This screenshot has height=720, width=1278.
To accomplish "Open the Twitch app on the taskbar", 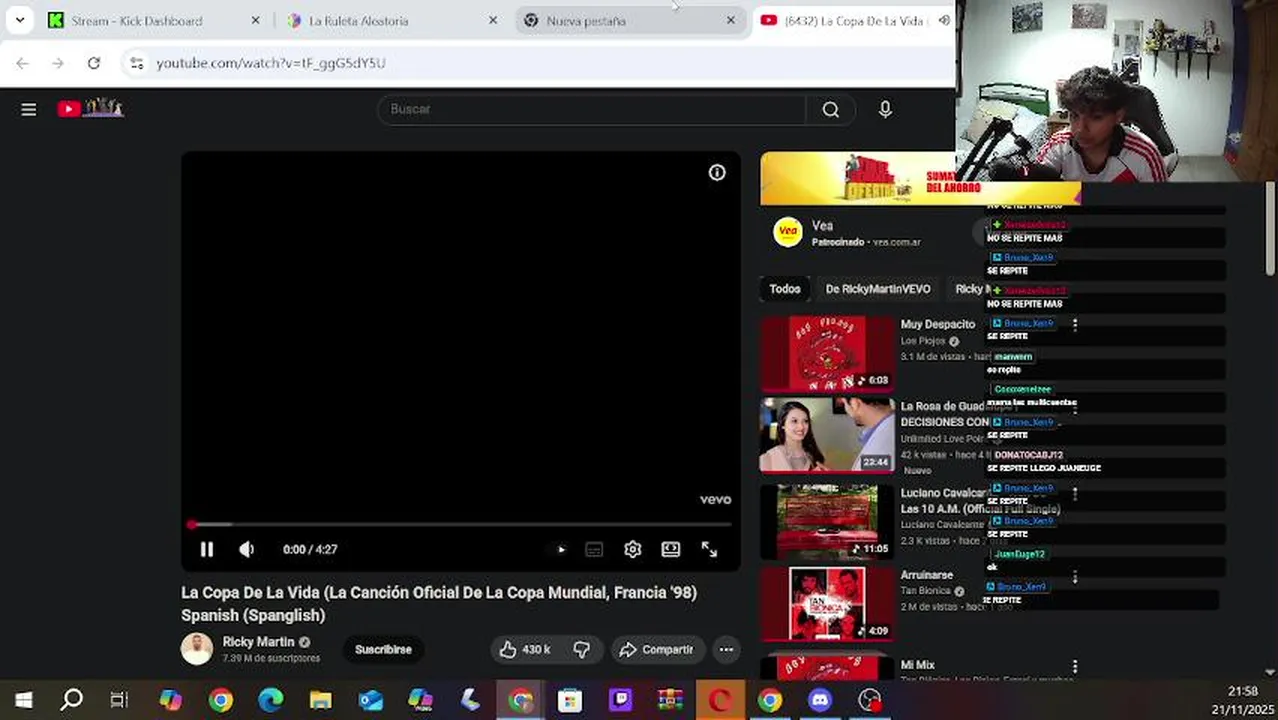I will (x=620, y=700).
